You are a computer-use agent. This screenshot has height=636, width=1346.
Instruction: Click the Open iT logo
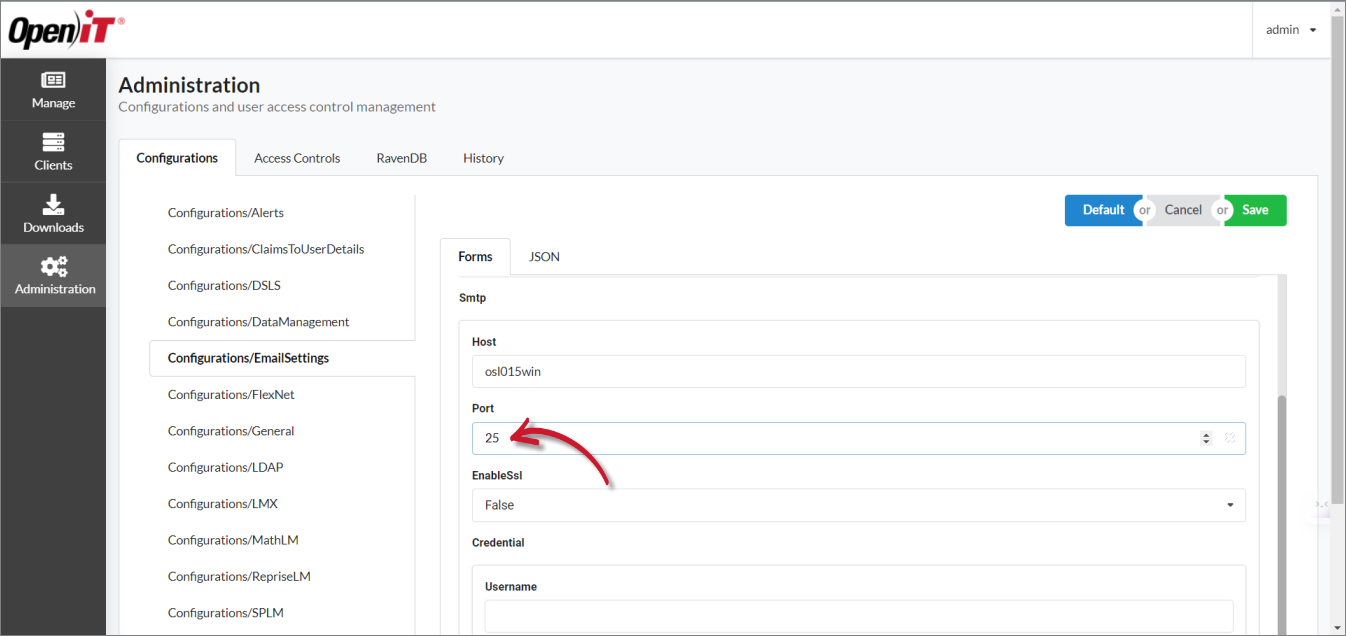coord(66,30)
